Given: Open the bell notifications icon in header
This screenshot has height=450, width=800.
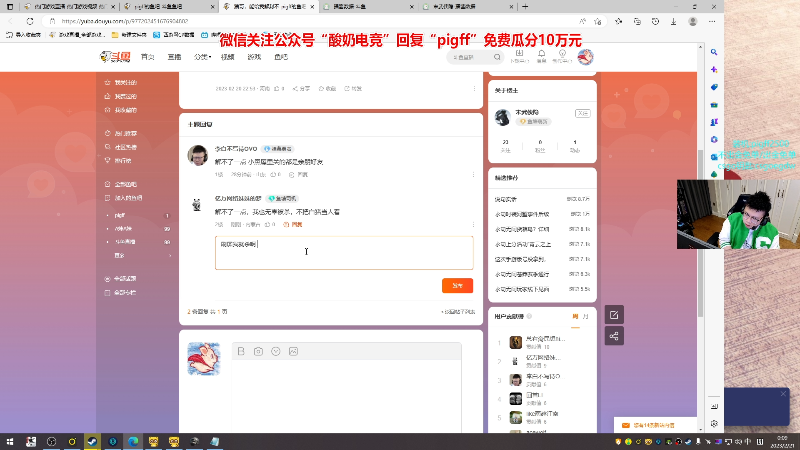Looking at the screenshot, I should click(541, 56).
